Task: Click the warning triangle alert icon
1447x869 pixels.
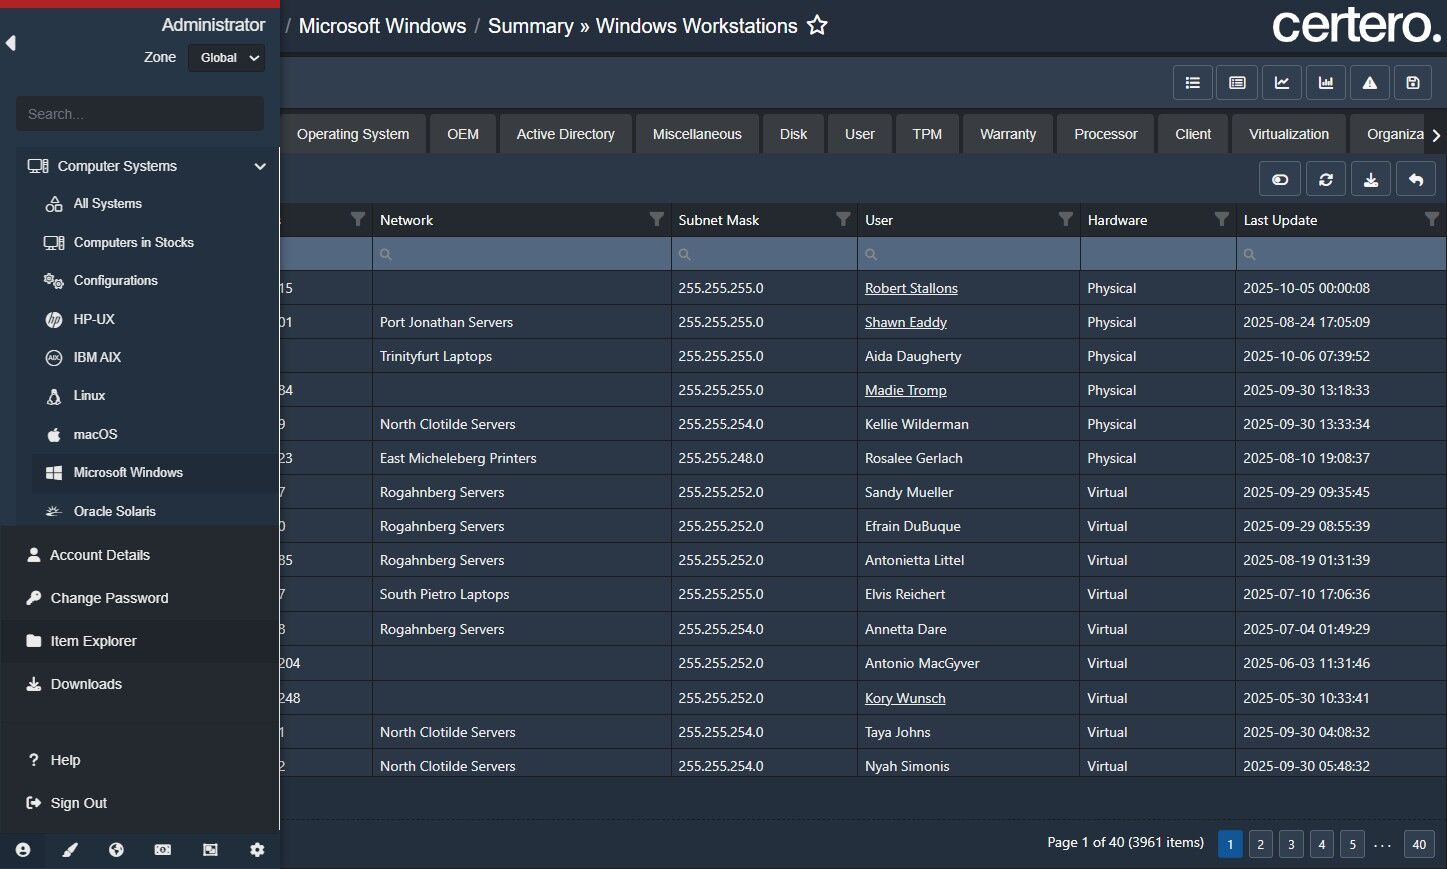Action: point(1369,83)
